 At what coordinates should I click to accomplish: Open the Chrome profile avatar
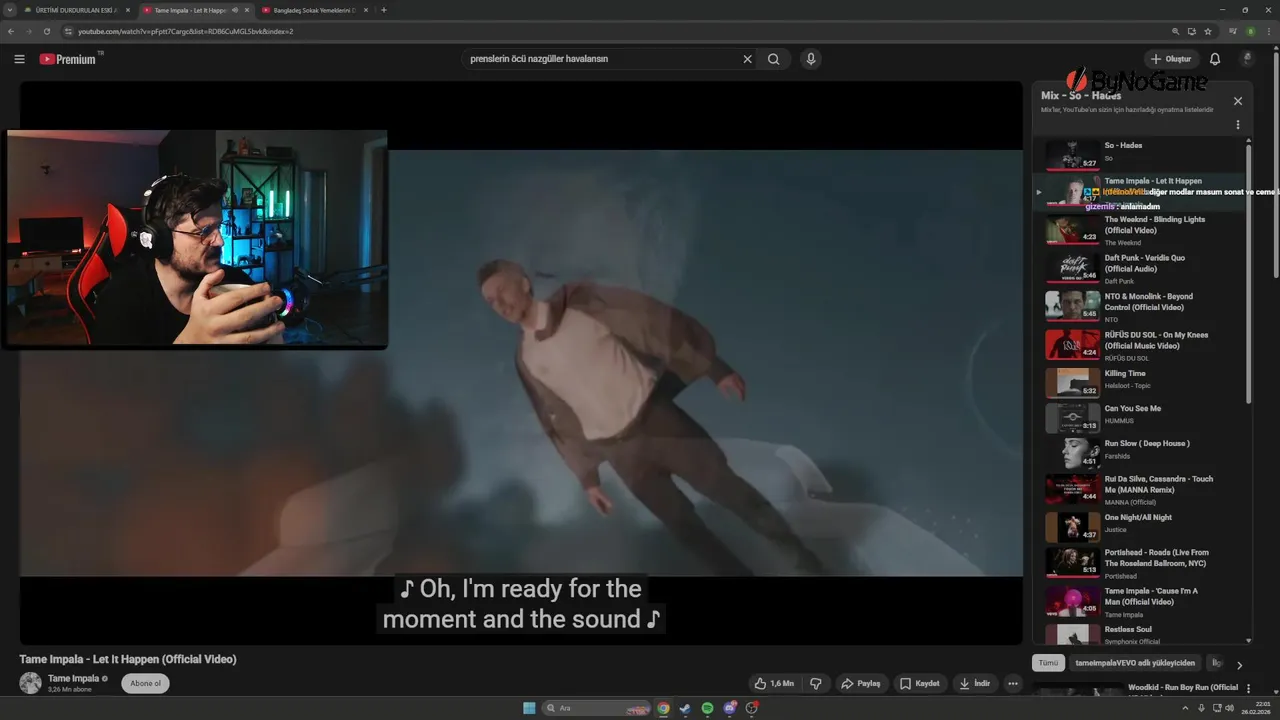click(x=1250, y=31)
